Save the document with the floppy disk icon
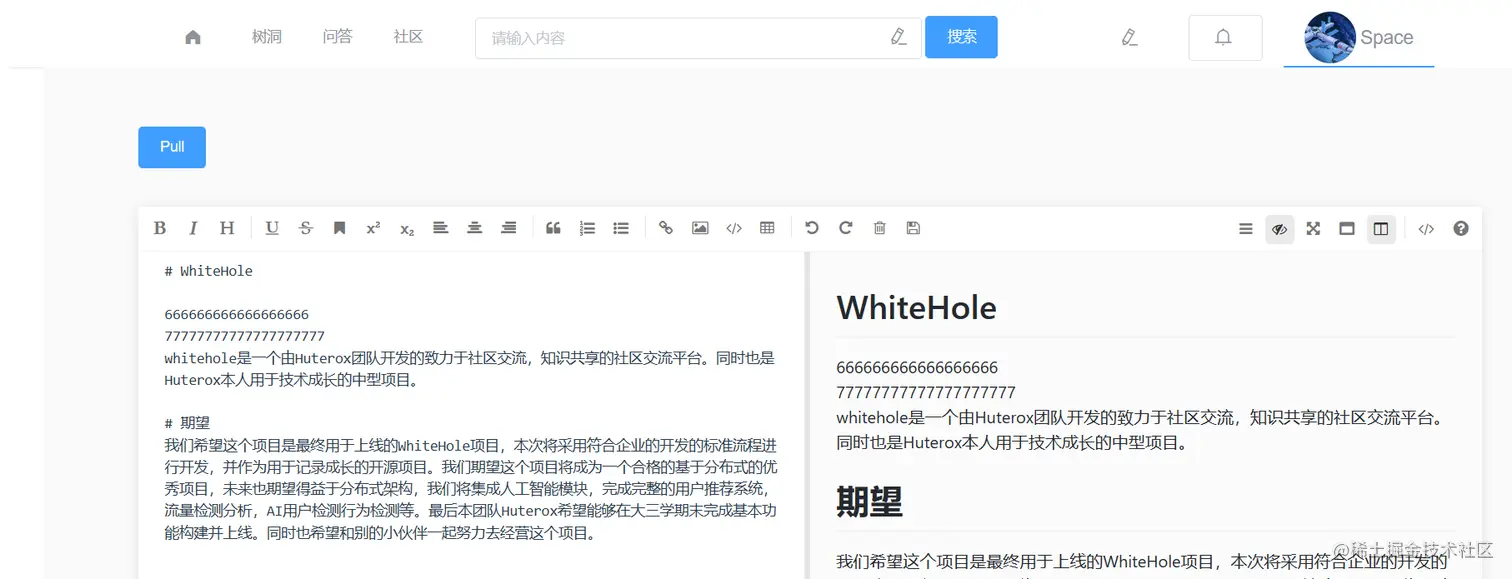This screenshot has width=1512, height=579. tap(913, 228)
